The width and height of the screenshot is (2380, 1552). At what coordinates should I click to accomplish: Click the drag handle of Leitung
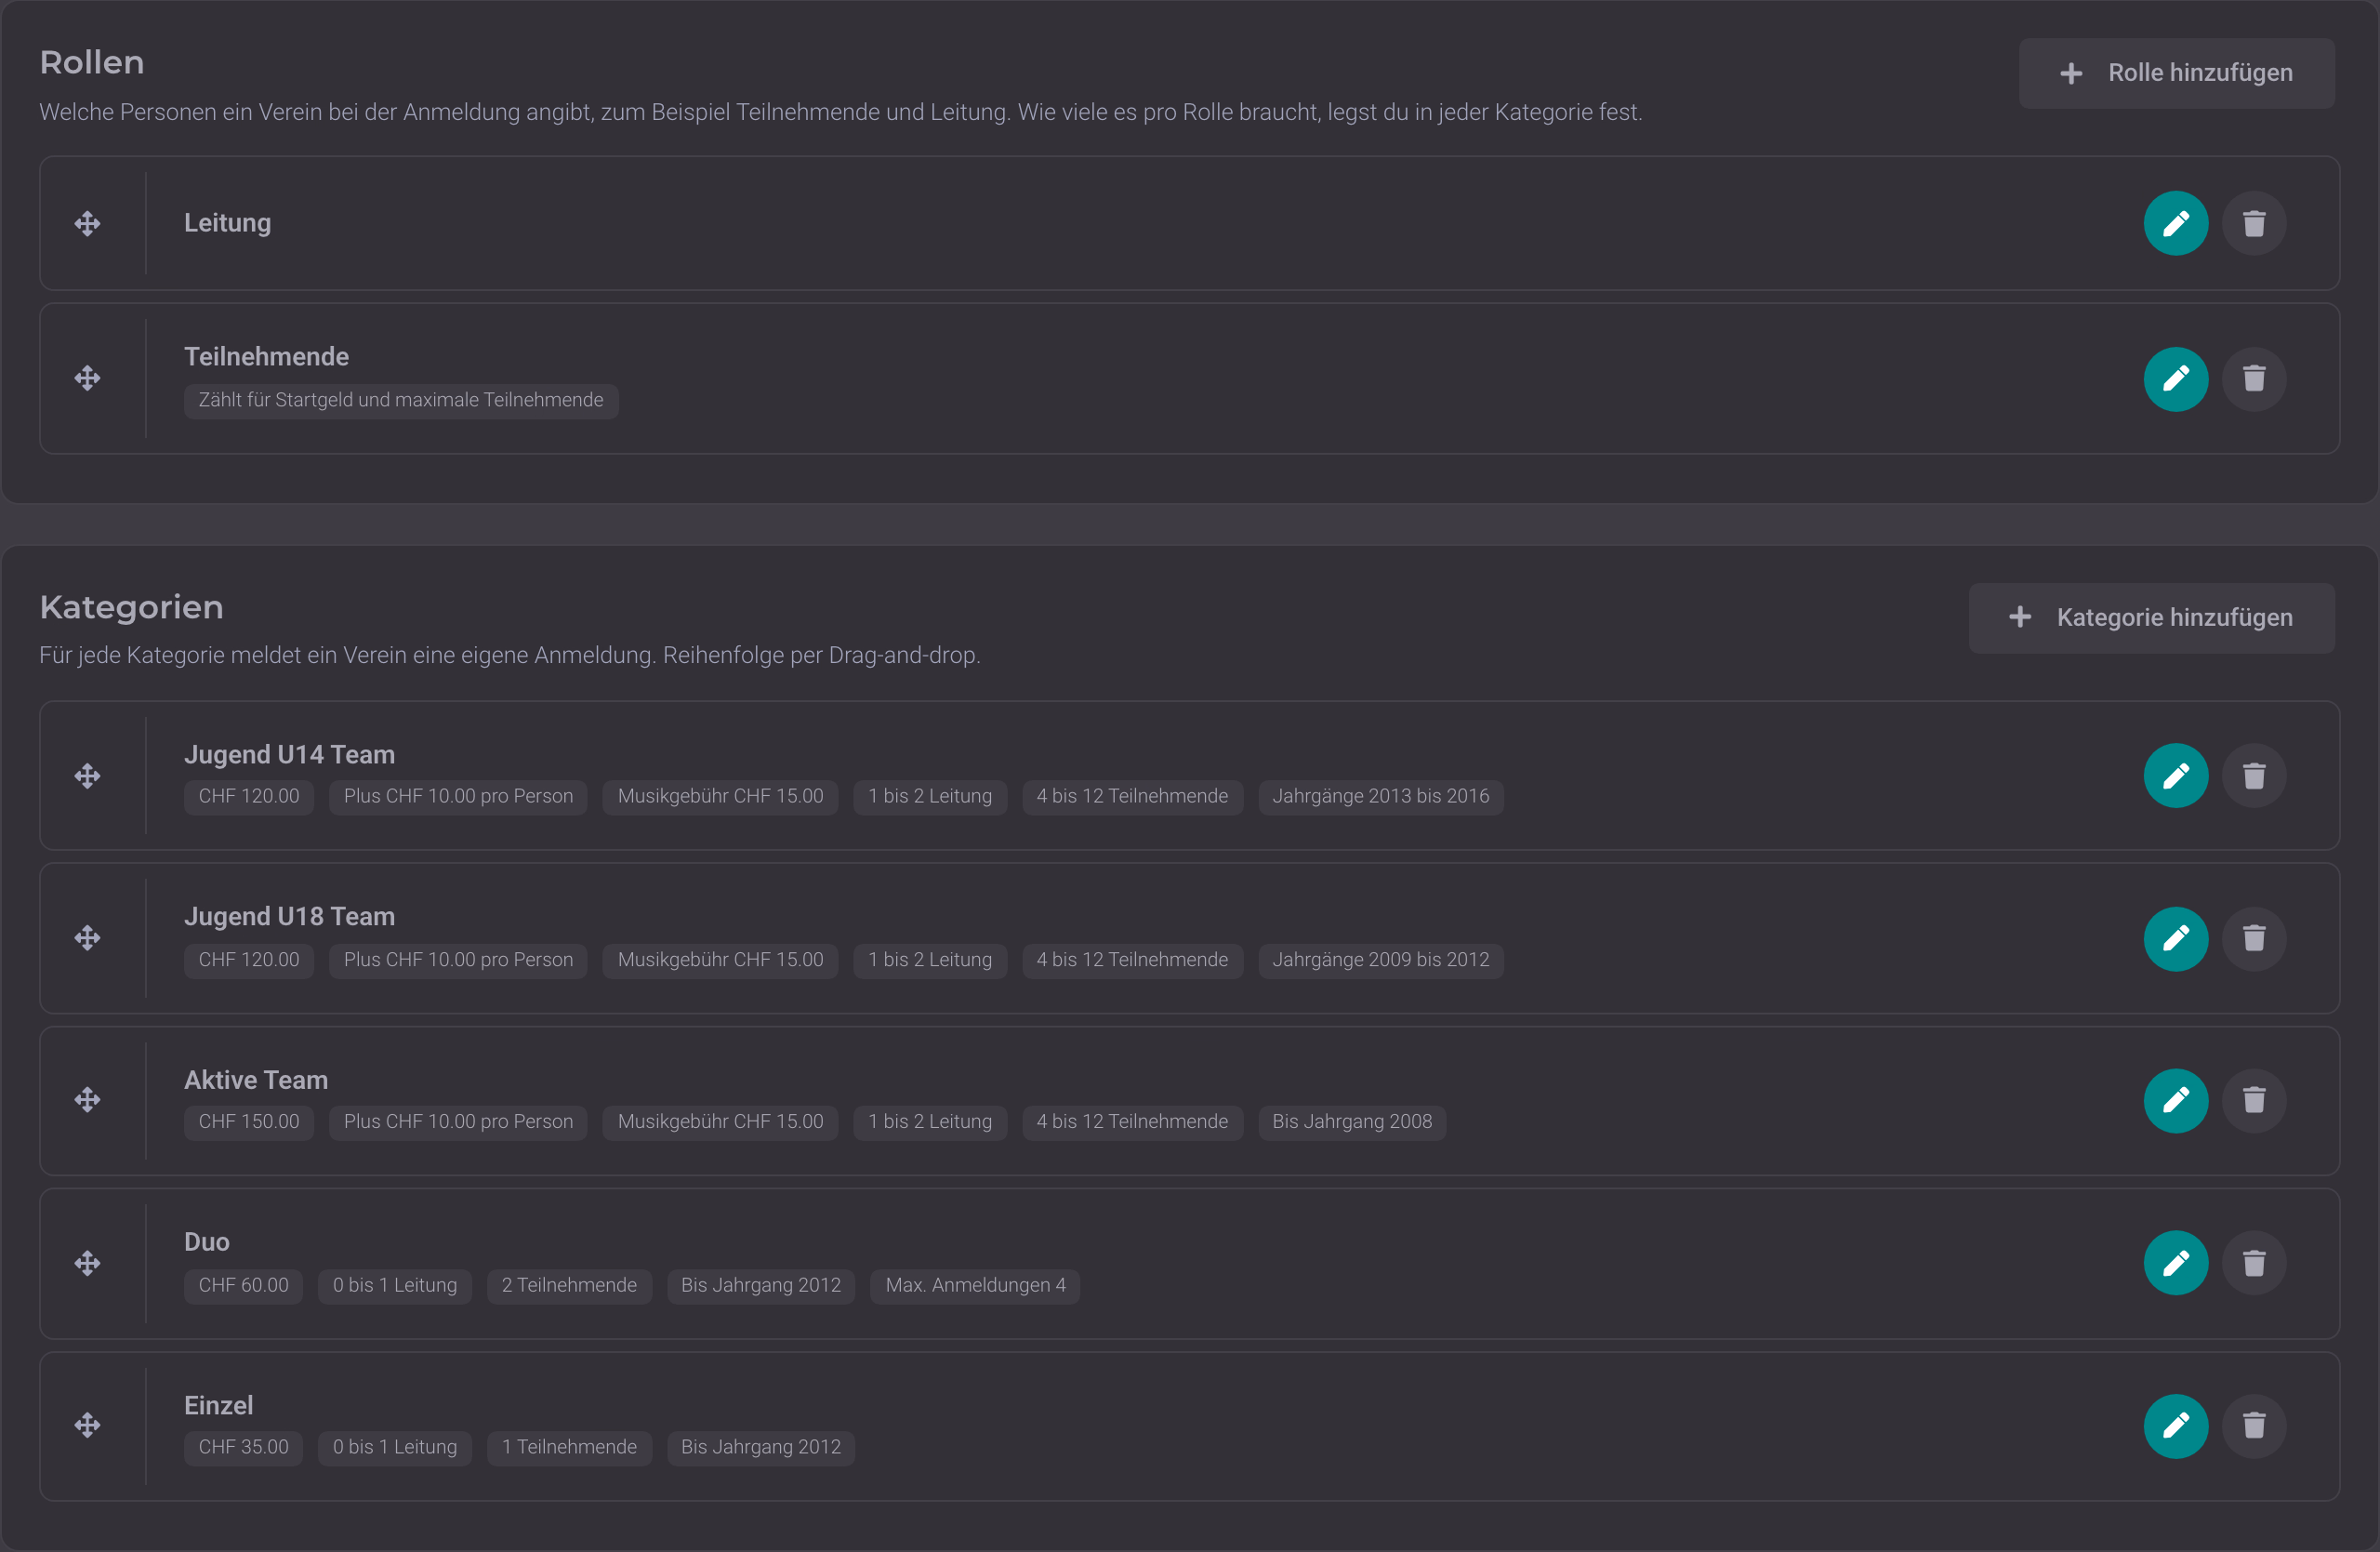pyautogui.click(x=88, y=223)
